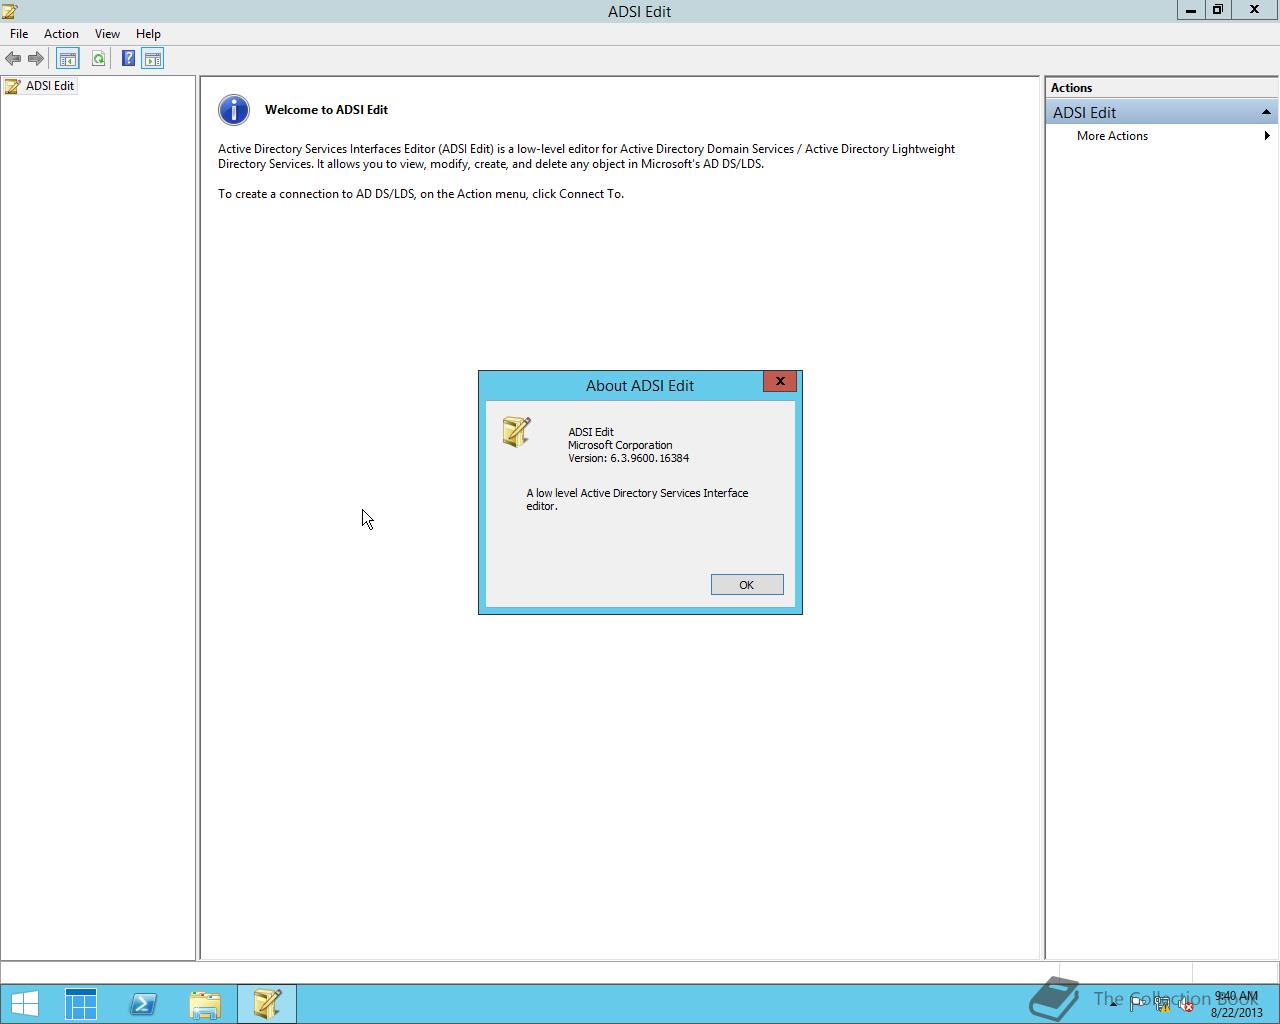Click More Actions in Actions pane
Screen dimensions: 1280x1024
[x=1112, y=136]
